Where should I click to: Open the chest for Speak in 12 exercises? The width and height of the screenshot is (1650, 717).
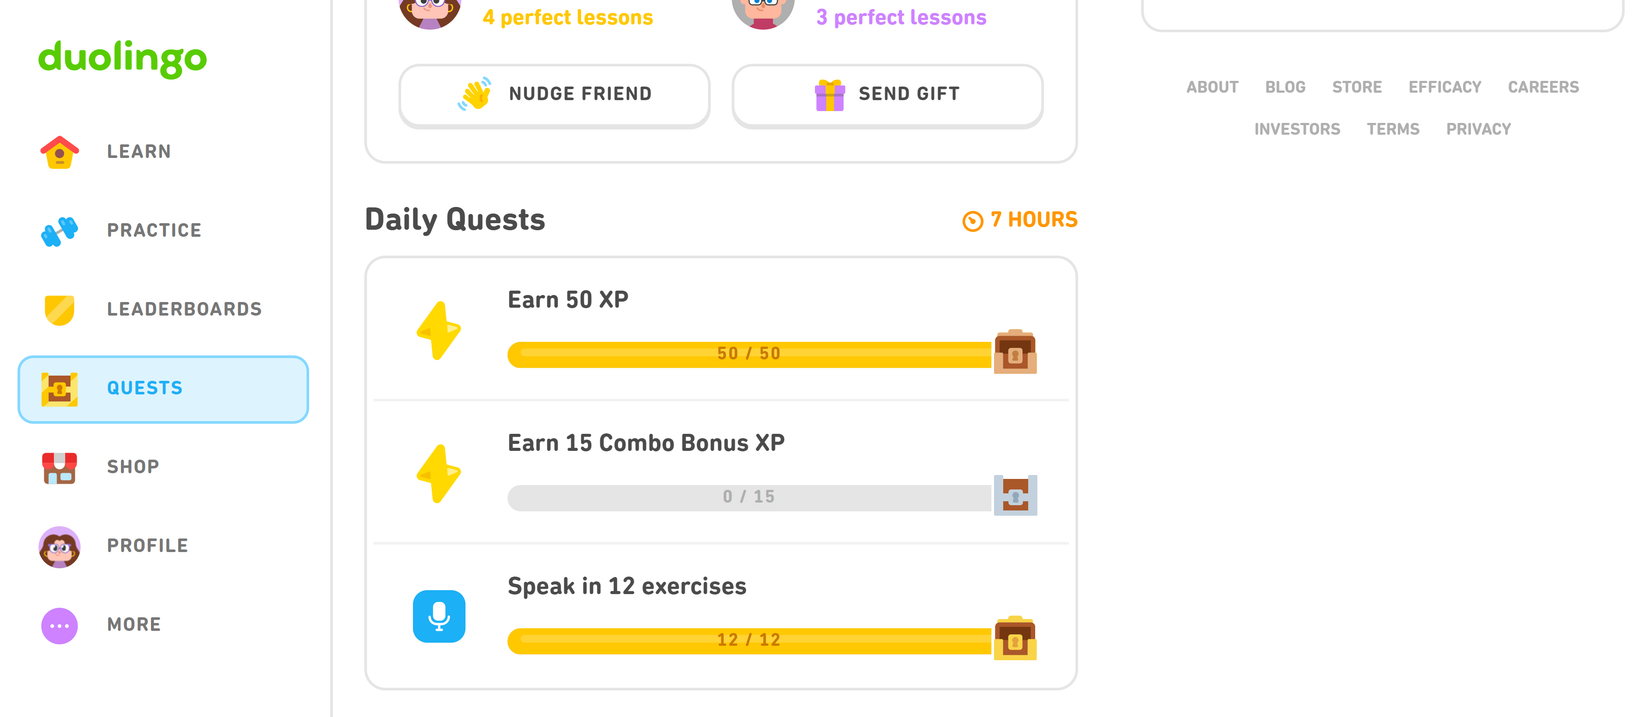tap(1014, 638)
